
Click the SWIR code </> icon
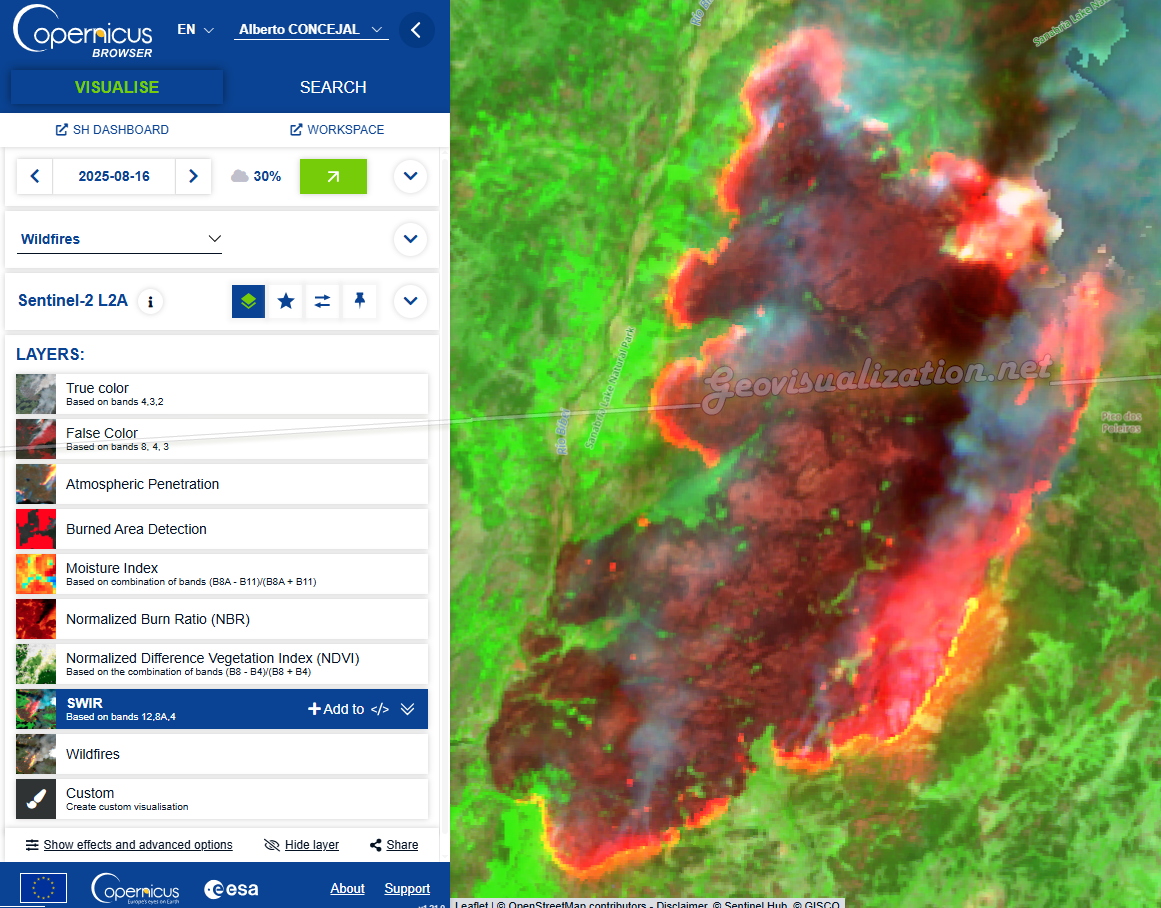coord(379,709)
